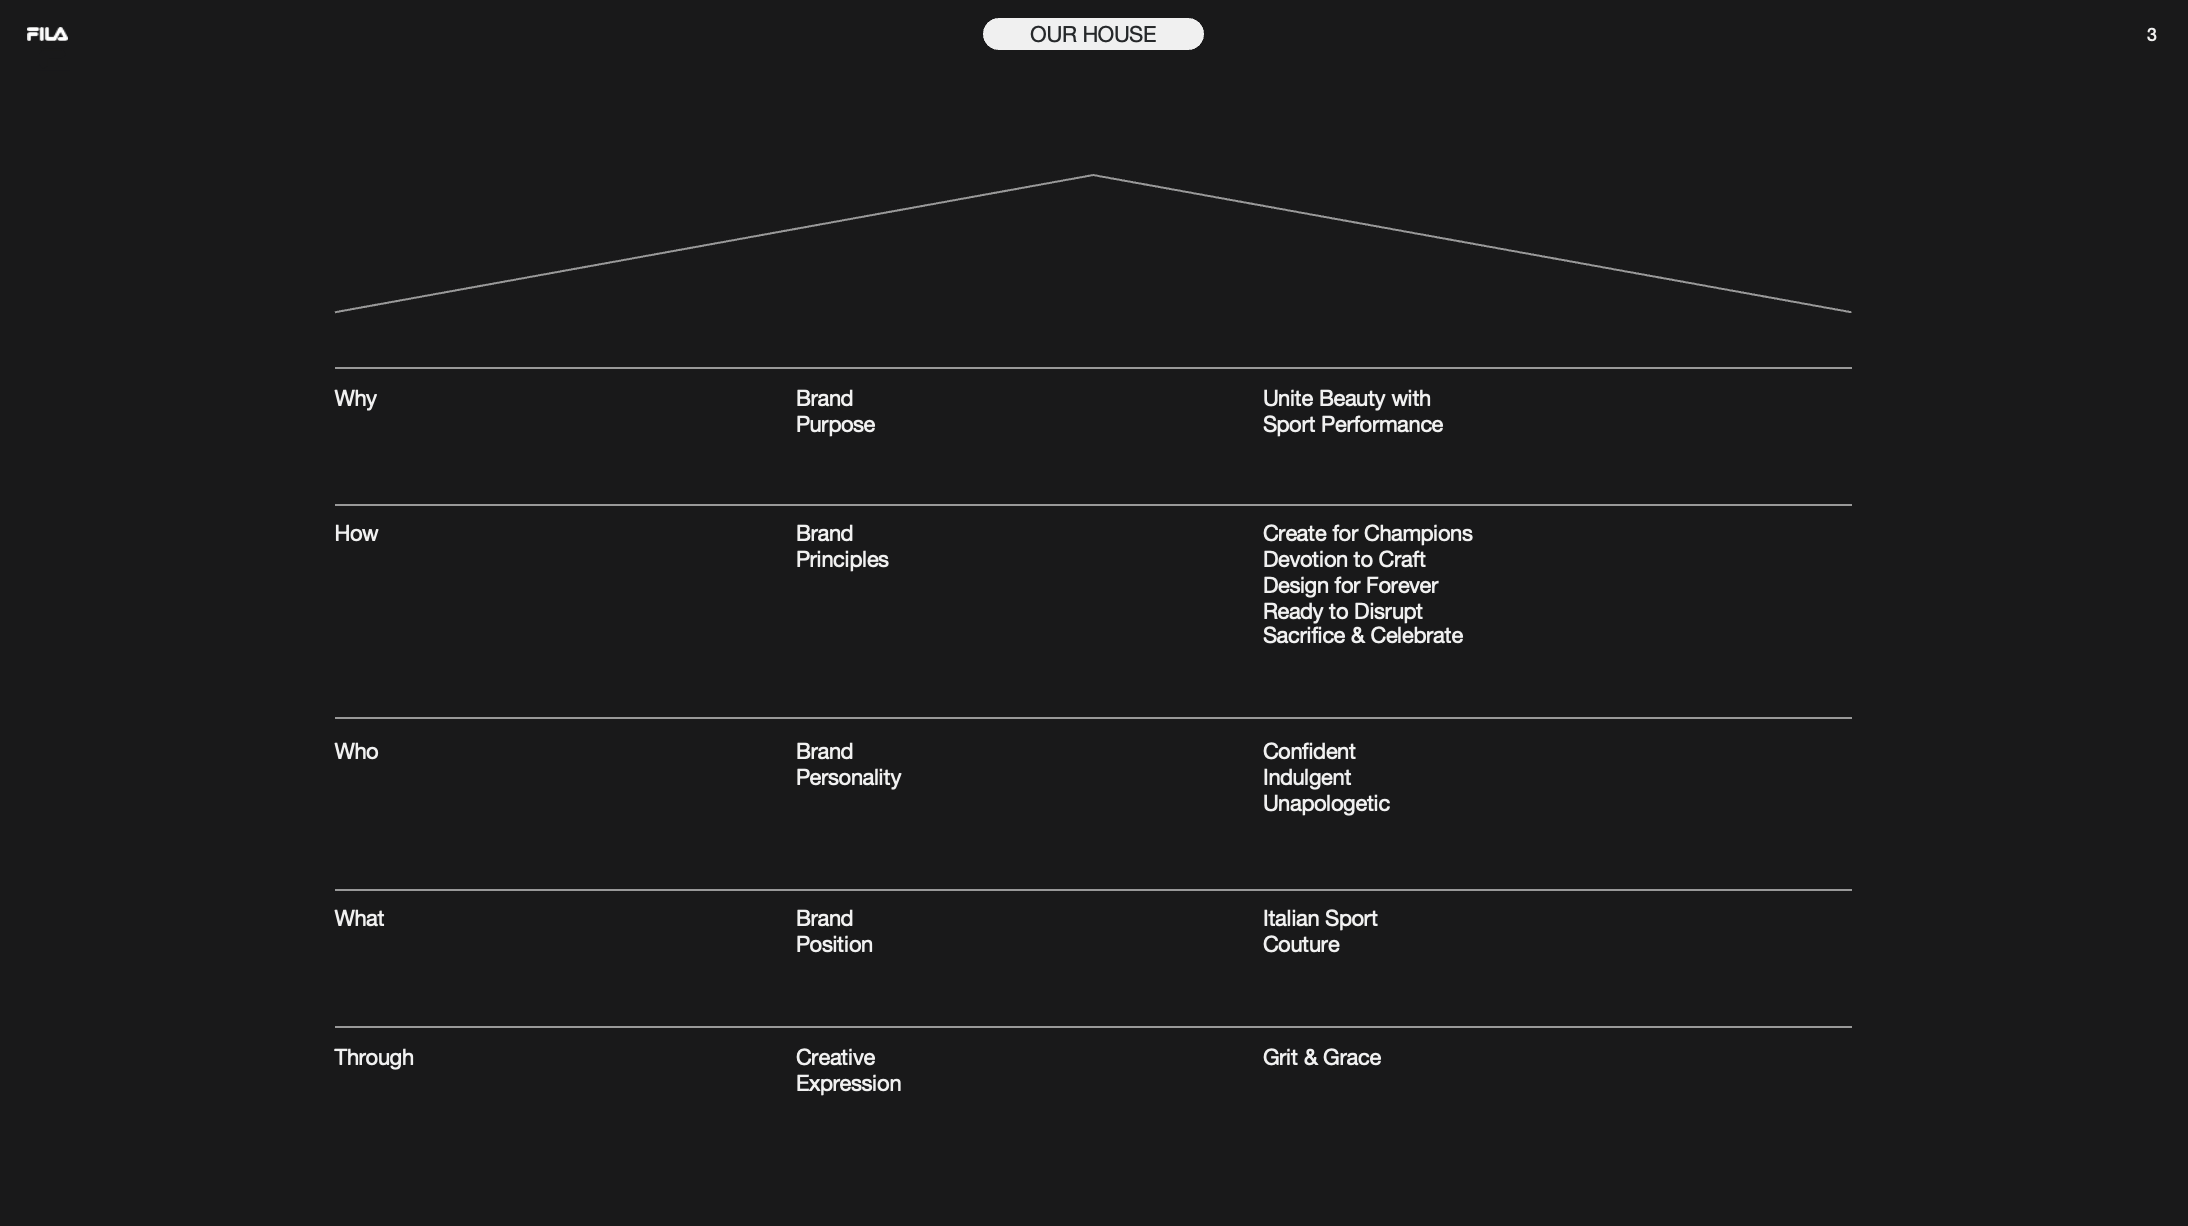Click Sacrifice & Celebrate text
The height and width of the screenshot is (1226, 2188).
coord(1362,636)
